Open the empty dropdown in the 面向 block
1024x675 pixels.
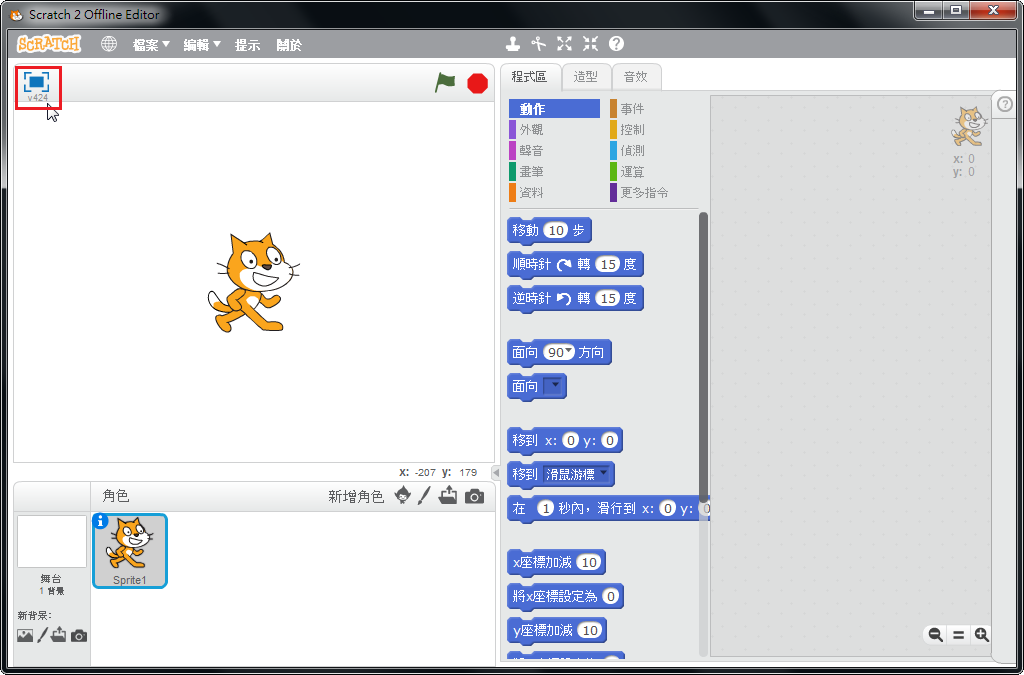coord(554,386)
